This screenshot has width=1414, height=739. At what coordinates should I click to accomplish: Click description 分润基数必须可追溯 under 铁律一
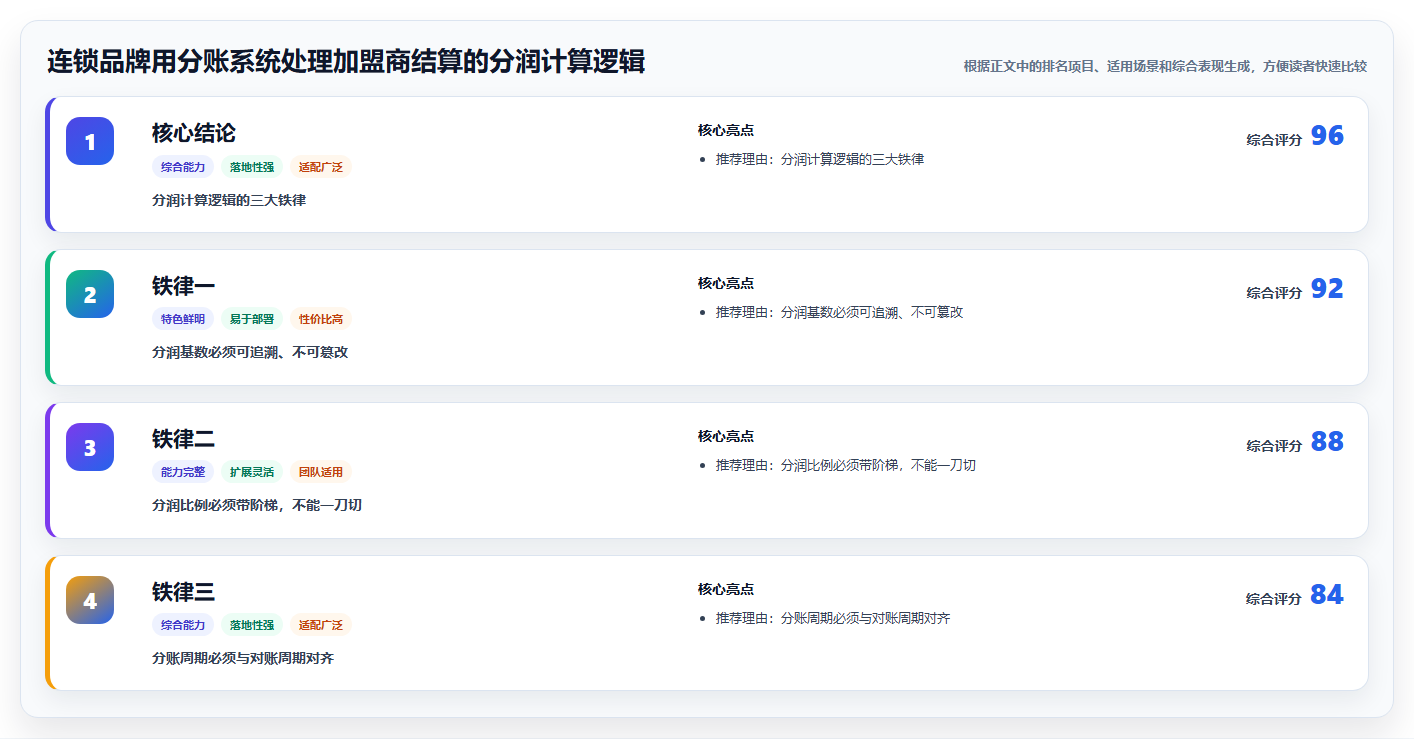pyautogui.click(x=250, y=352)
